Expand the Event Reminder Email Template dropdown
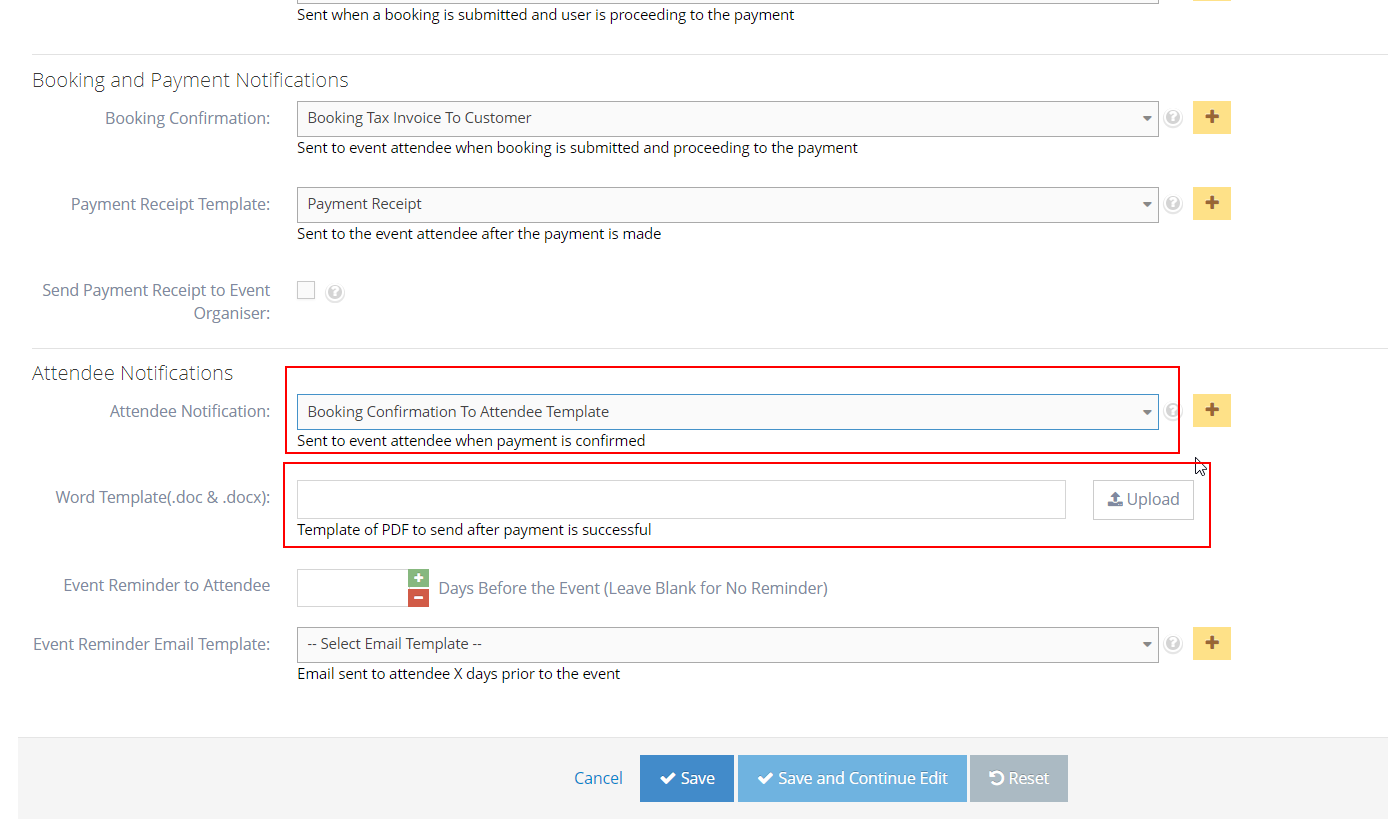 click(x=727, y=644)
